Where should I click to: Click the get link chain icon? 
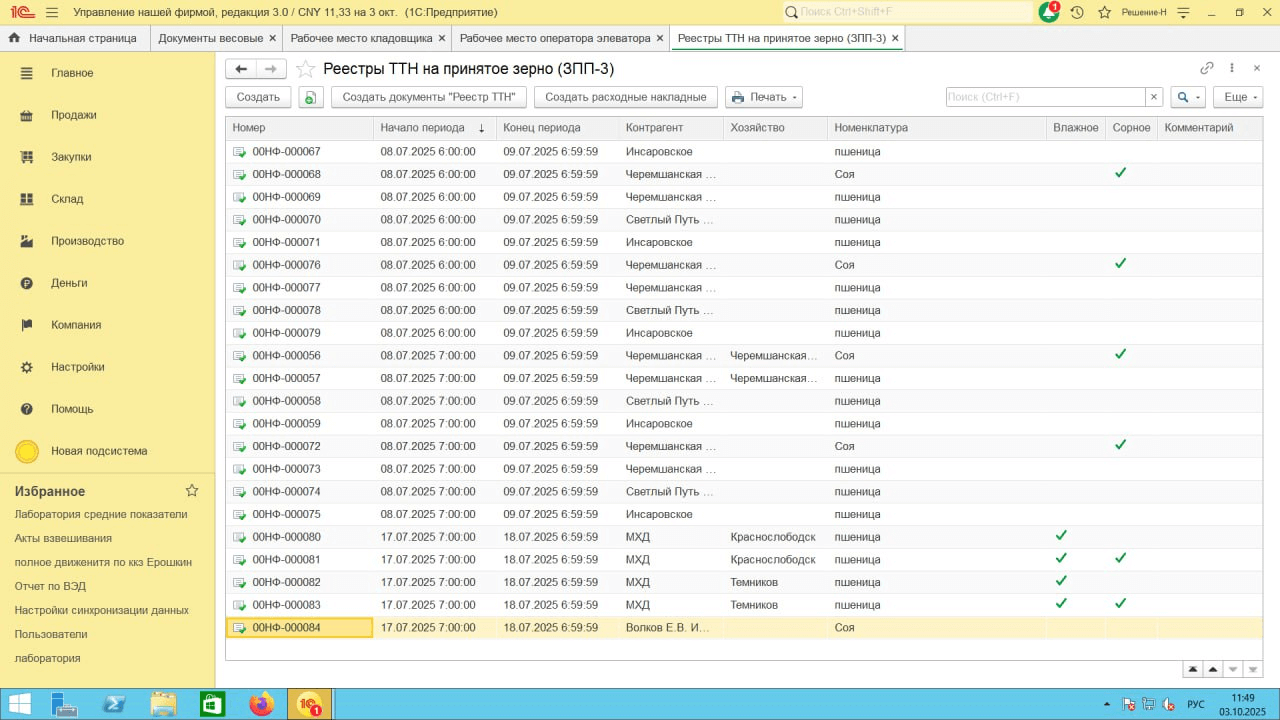(x=1207, y=68)
